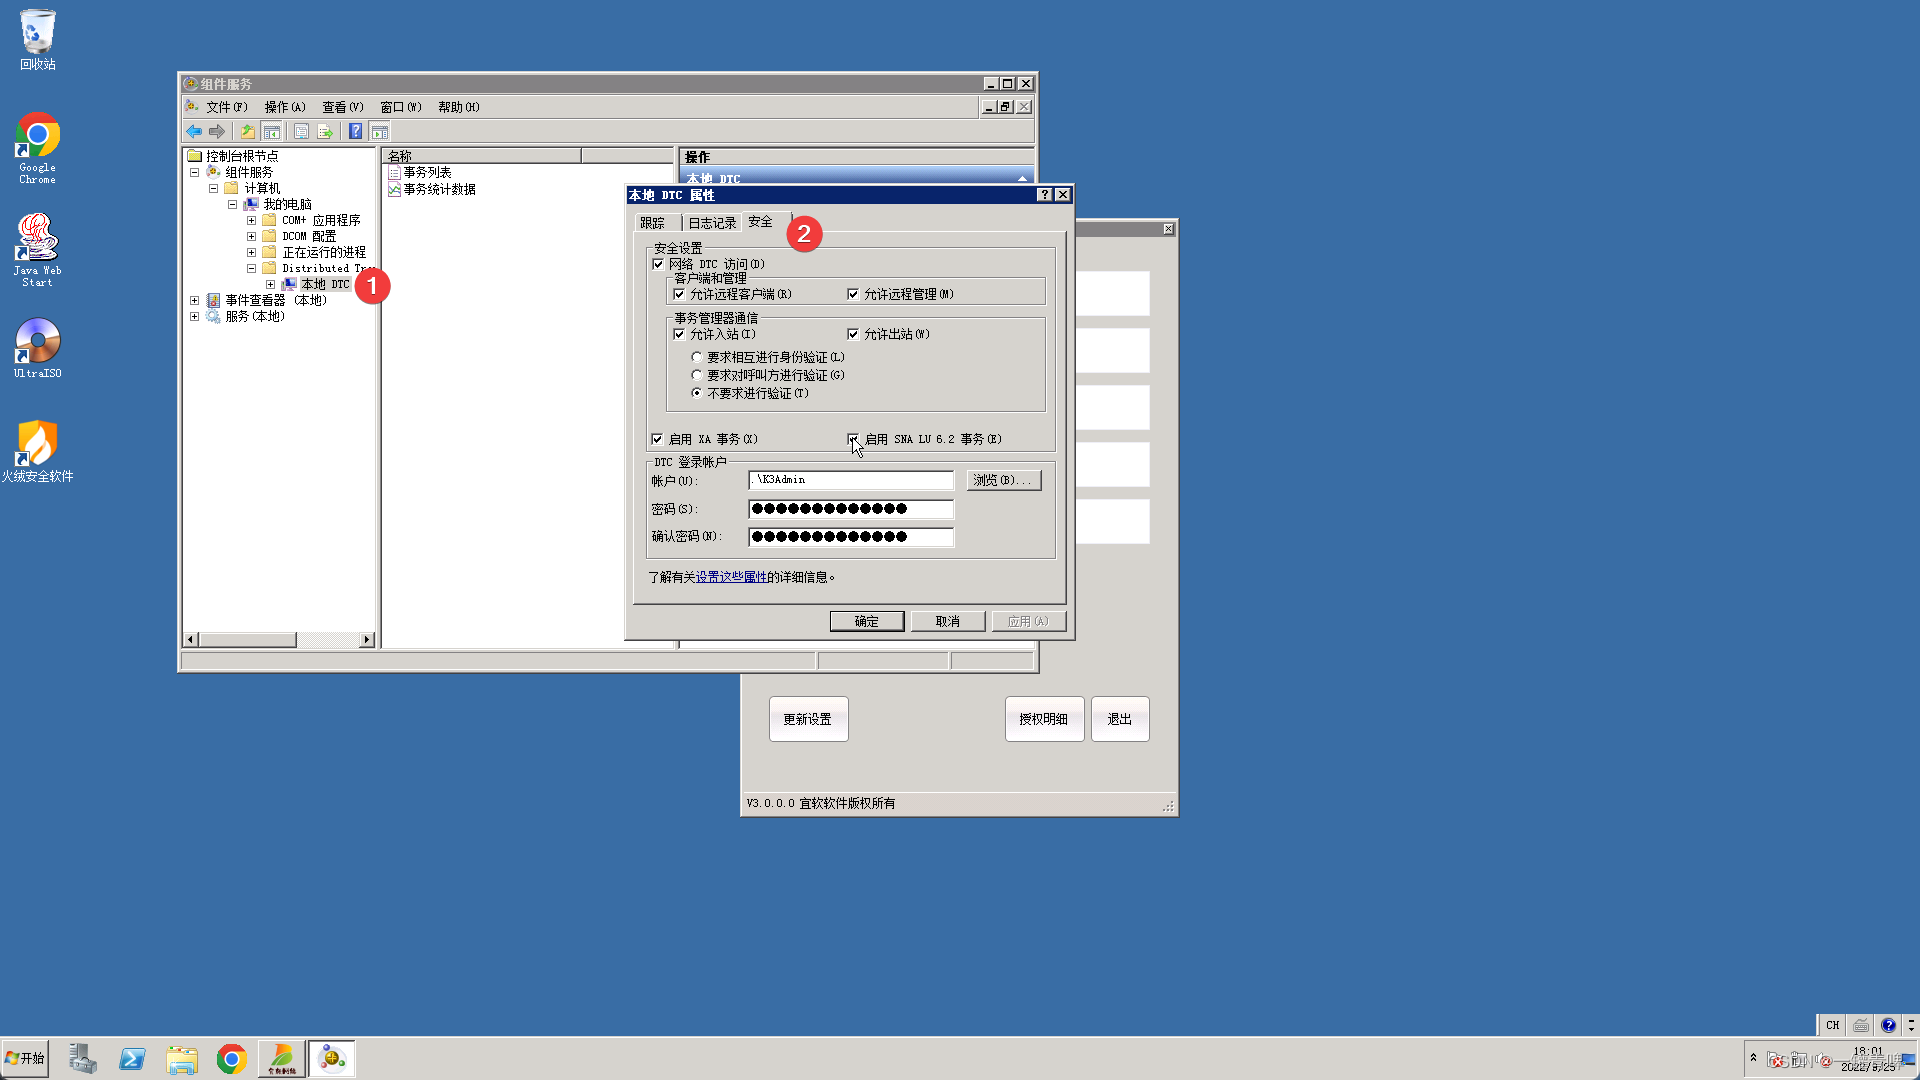Click the help question mark toolbar icon
Screen dimensions: 1920x1080
[x=356, y=131]
